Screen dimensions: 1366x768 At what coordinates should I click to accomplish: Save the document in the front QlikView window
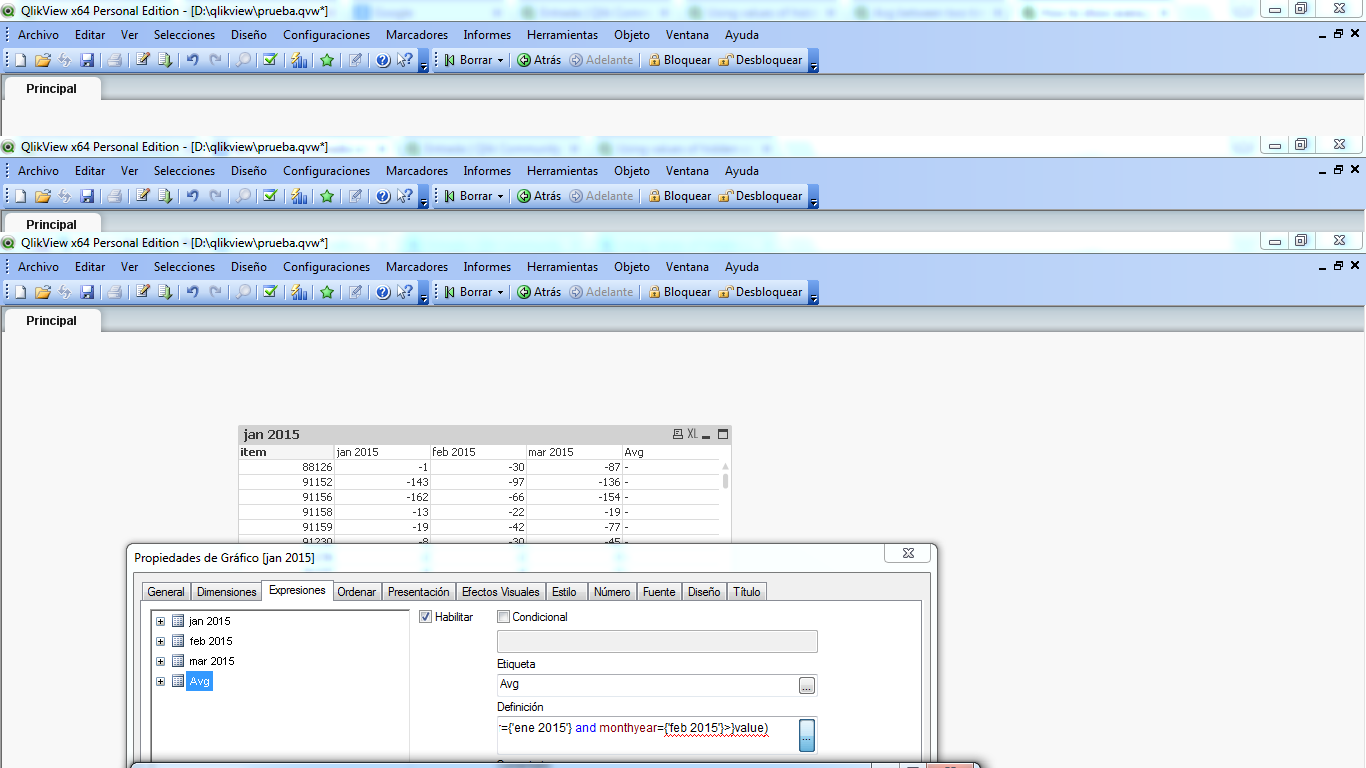pyautogui.click(x=87, y=292)
